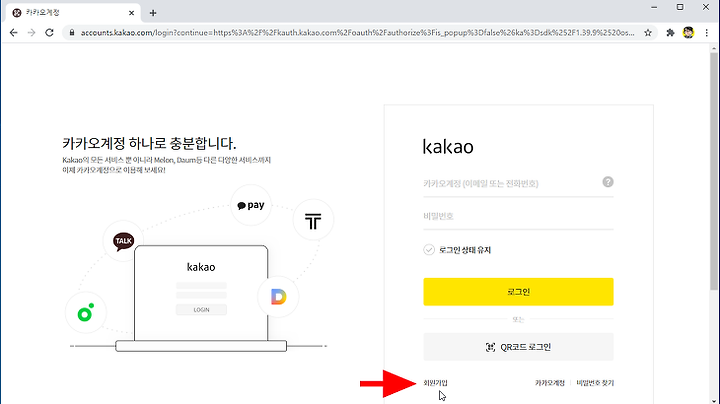The height and width of the screenshot is (404, 720).
Task: Maximize the Chrome window
Action: coord(680,7)
